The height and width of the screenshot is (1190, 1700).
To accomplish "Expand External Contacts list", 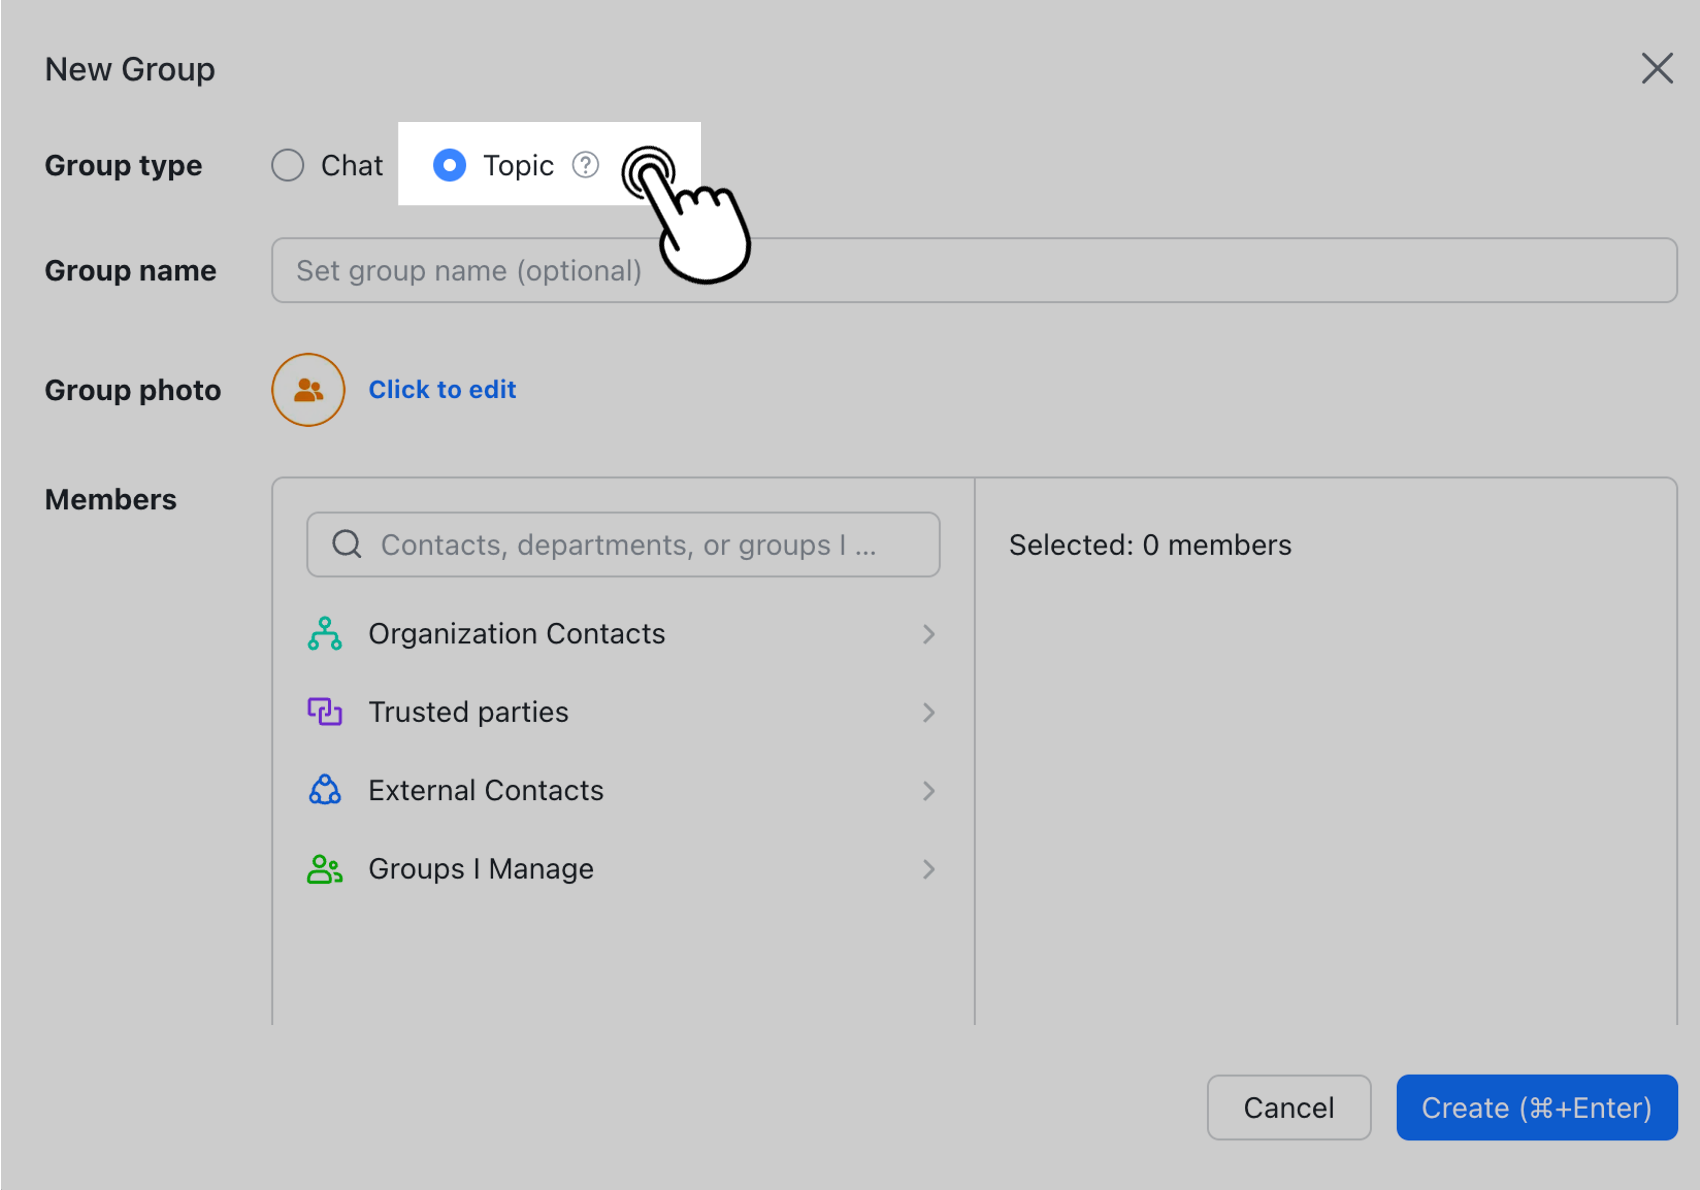I will click(930, 790).
